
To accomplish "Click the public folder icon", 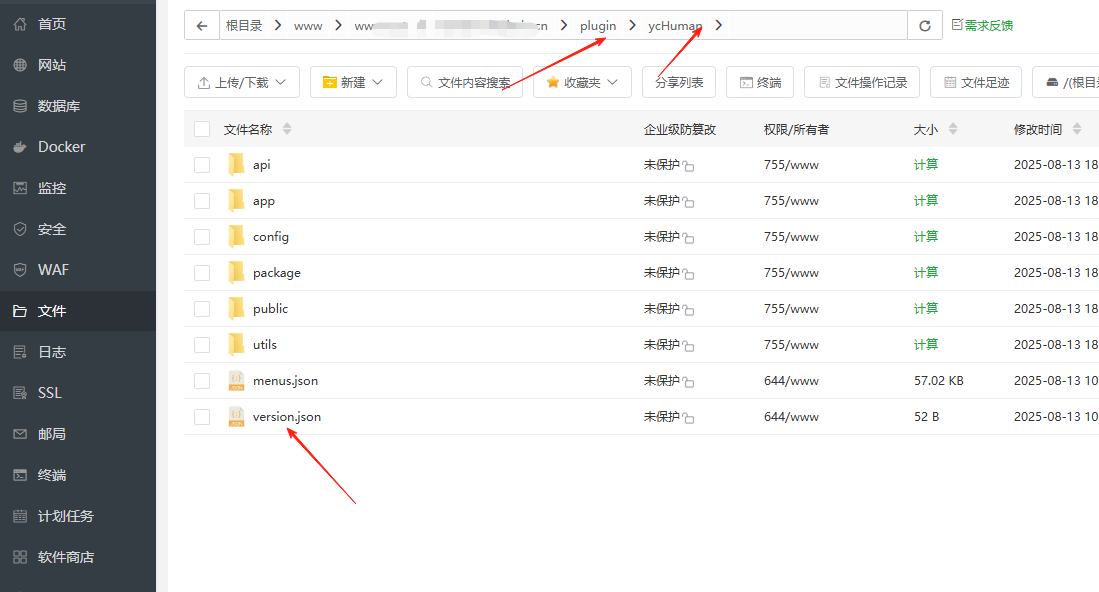I will 236,308.
